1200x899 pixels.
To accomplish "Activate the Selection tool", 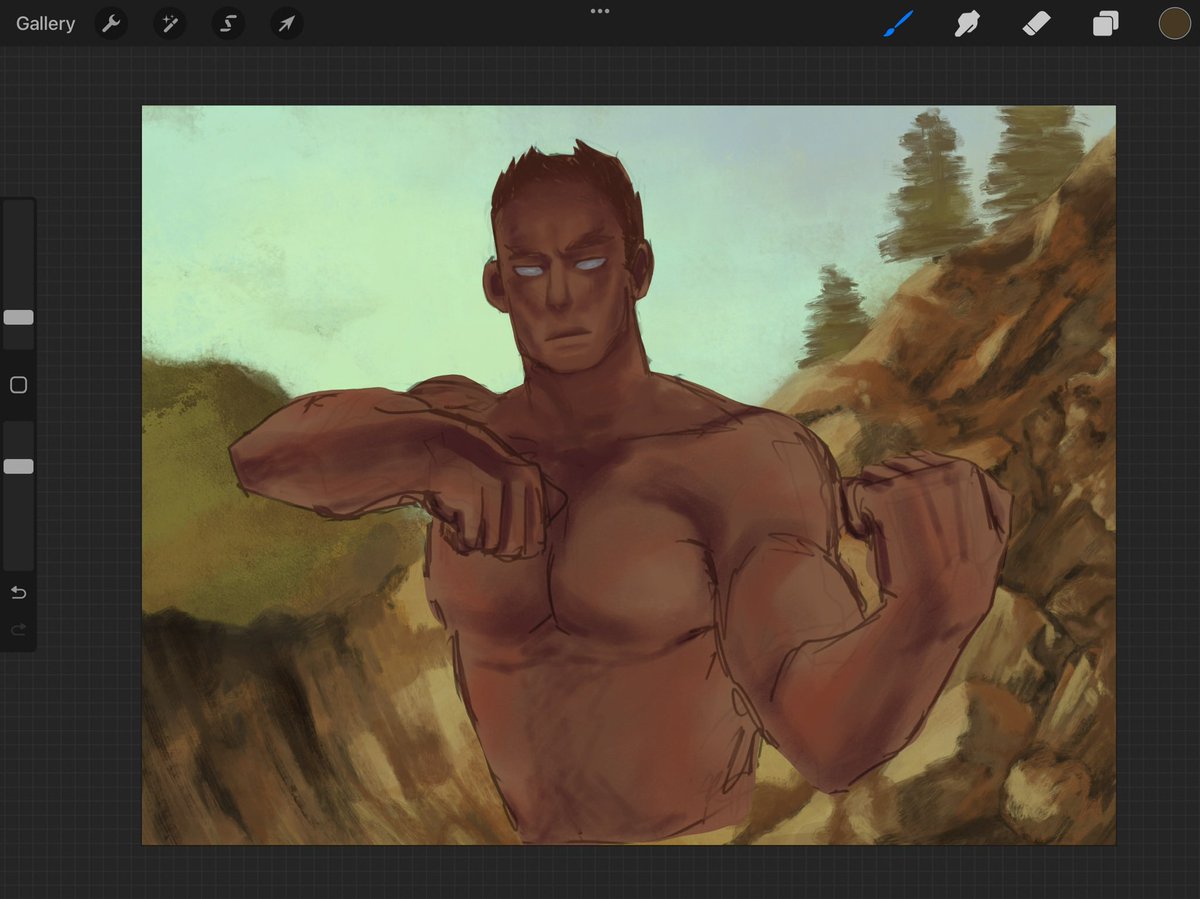I will click(228, 23).
